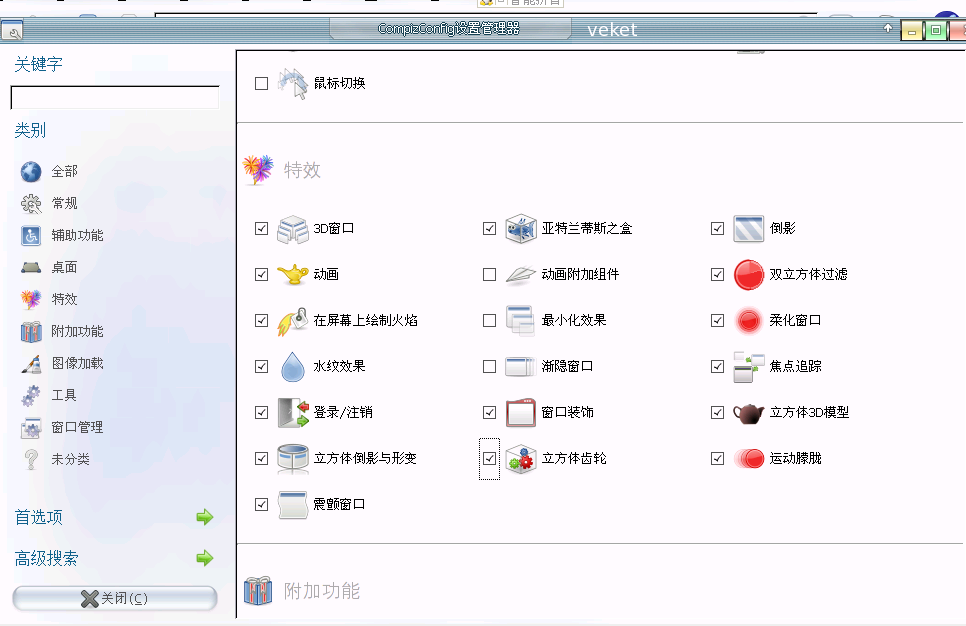Viewport: 966px width, 626px height.
Task: Click the 关闭(C) button
Action: click(115, 599)
